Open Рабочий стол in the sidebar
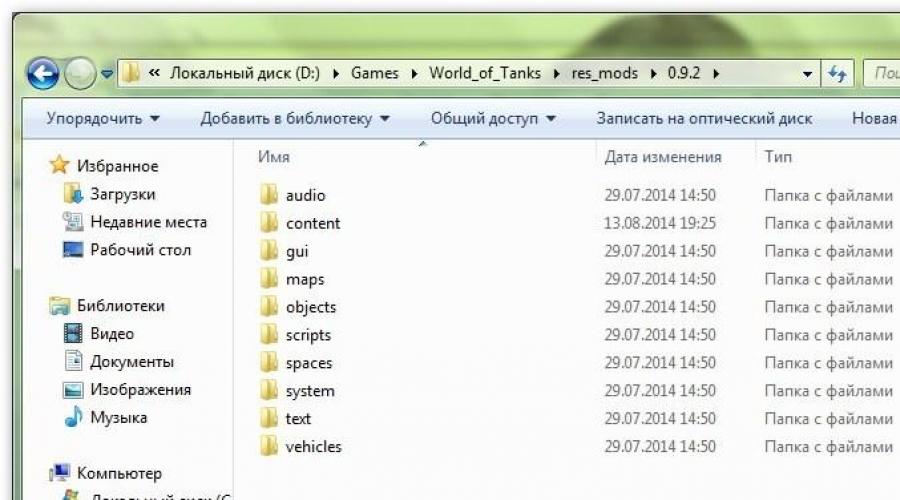This screenshot has width=900, height=500. point(141,250)
